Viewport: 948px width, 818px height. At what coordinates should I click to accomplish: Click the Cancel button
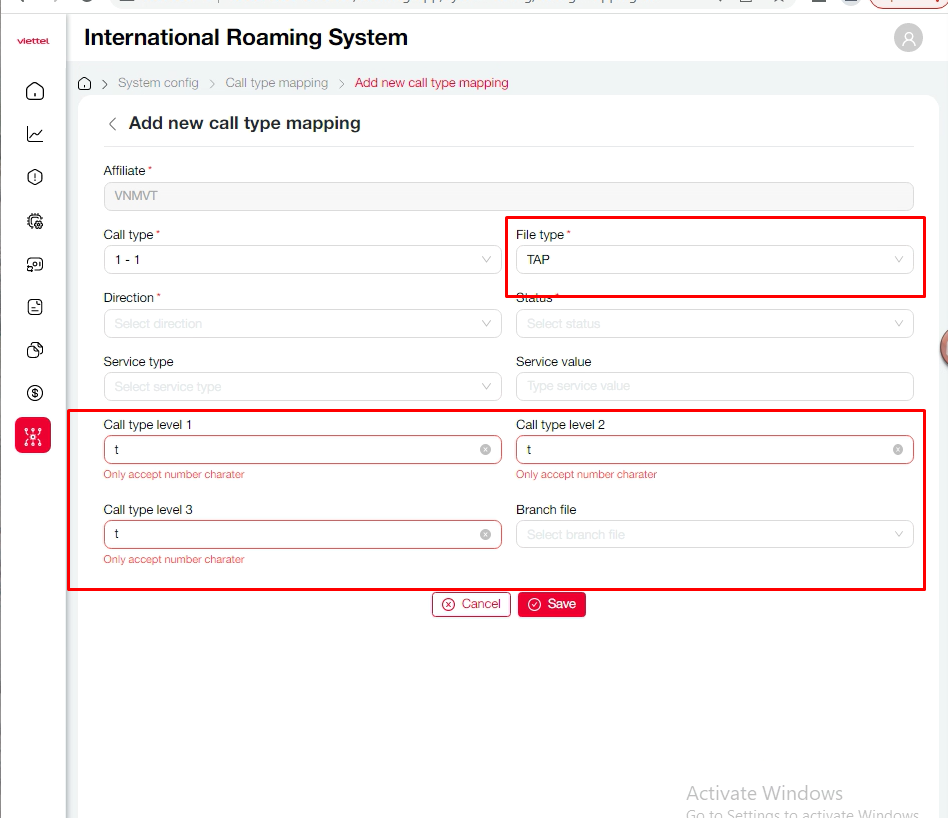click(471, 604)
